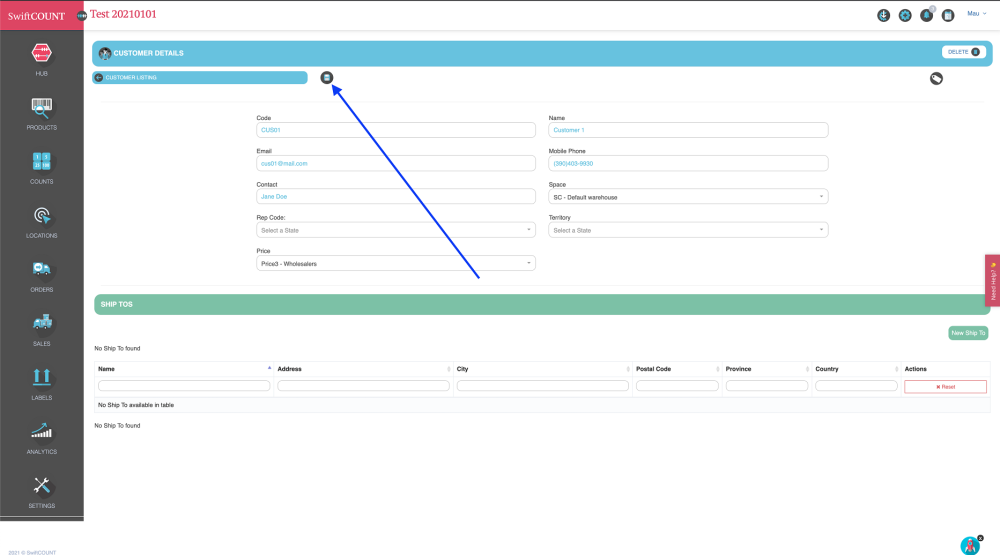Screen dimensions: 1000x555
Task: Return to Customer Listing
Action: point(200,77)
